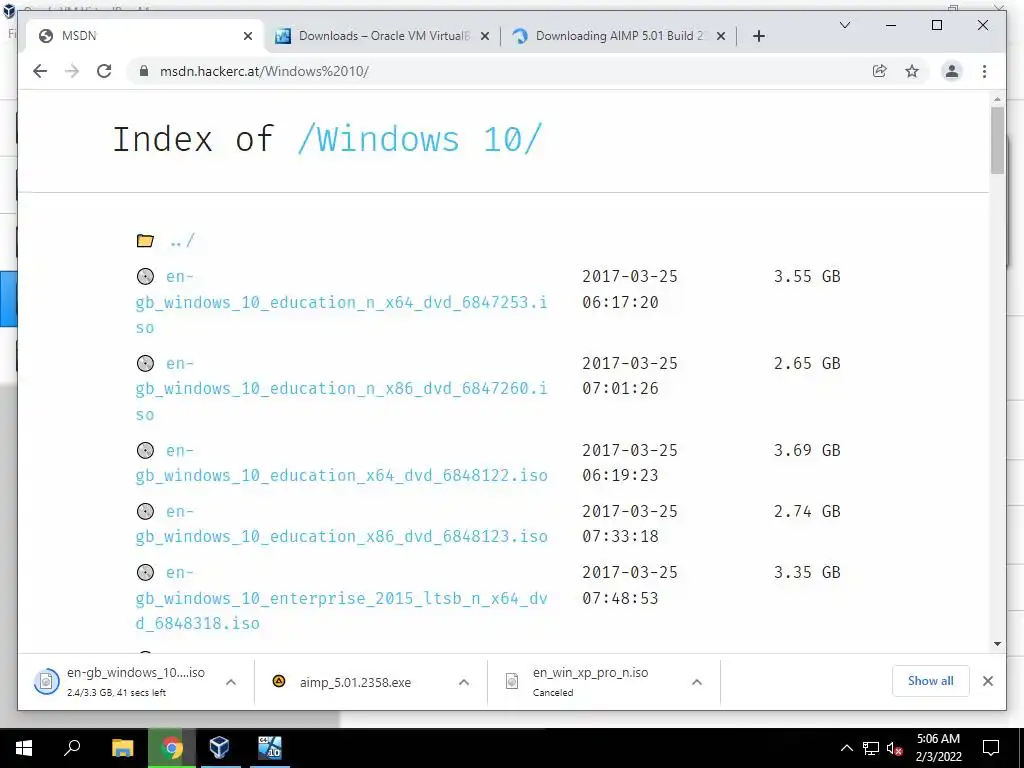Screen dimensions: 1024x768
Task: Share this page from the address bar
Action: [x=880, y=71]
